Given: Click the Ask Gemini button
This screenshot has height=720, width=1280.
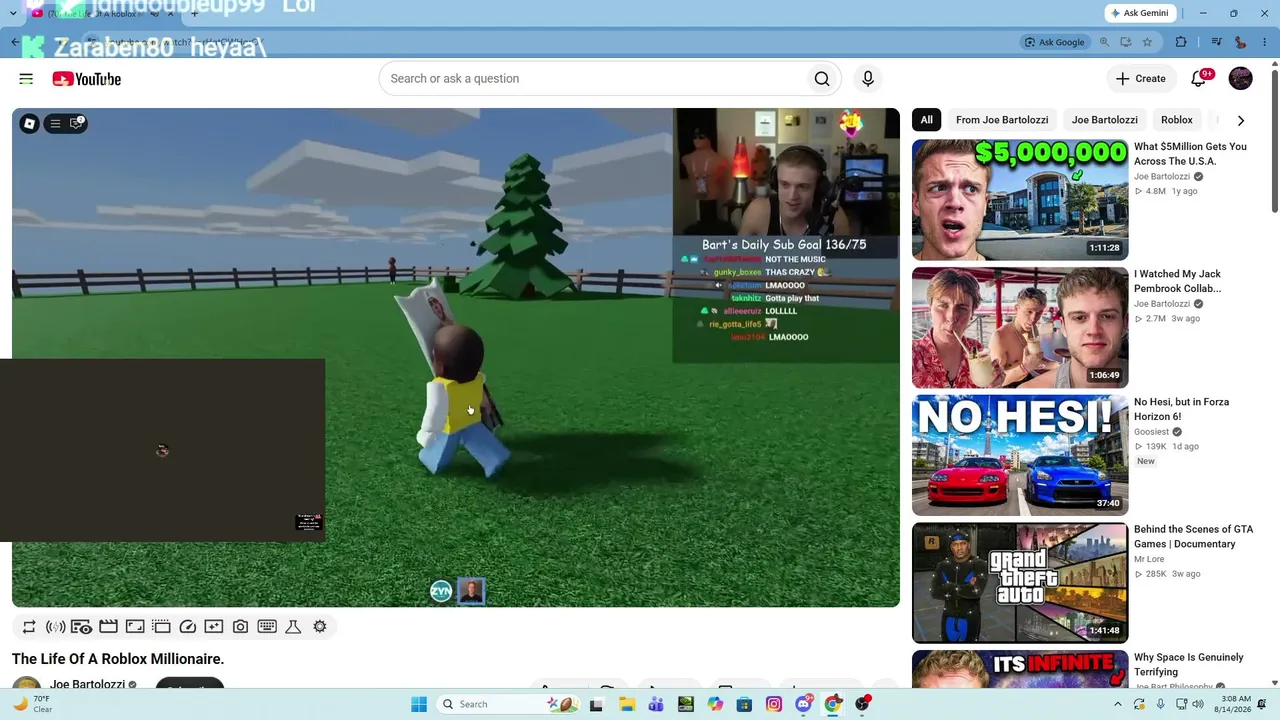Looking at the screenshot, I should point(1138,13).
